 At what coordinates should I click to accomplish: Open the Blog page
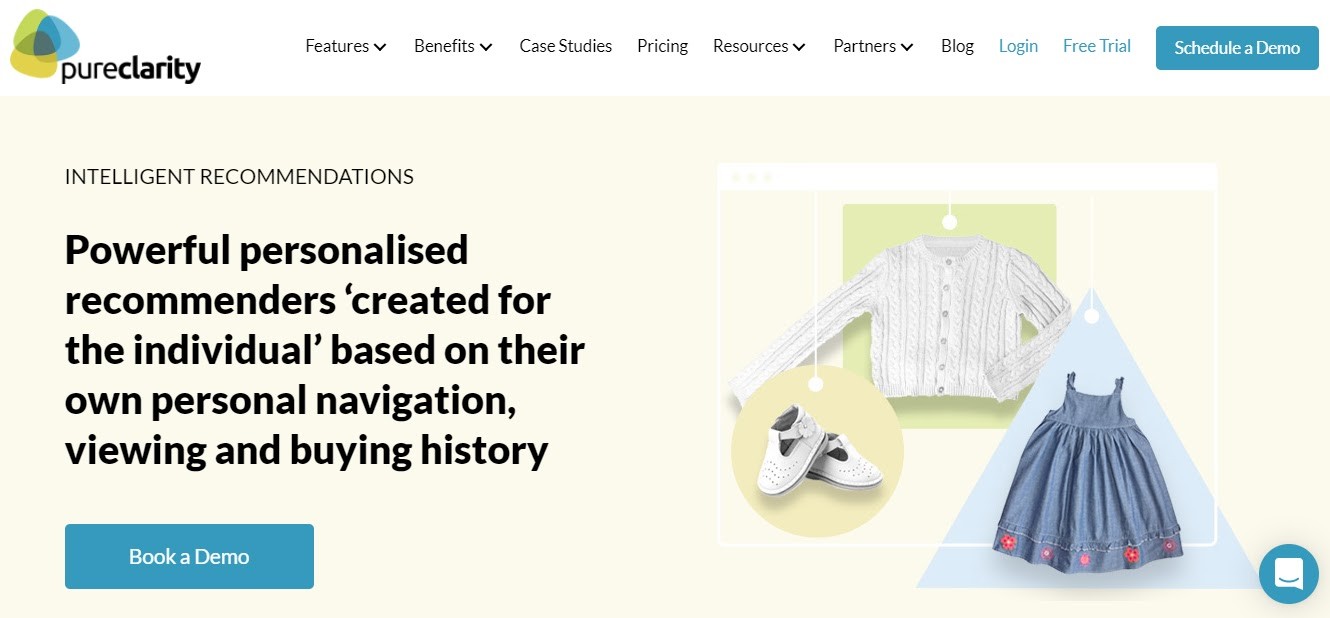pos(957,46)
